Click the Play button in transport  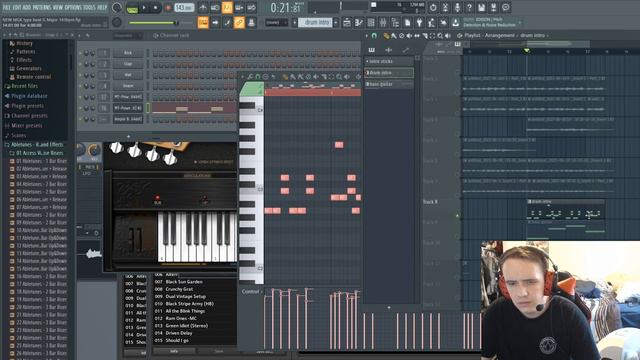(x=144, y=8)
